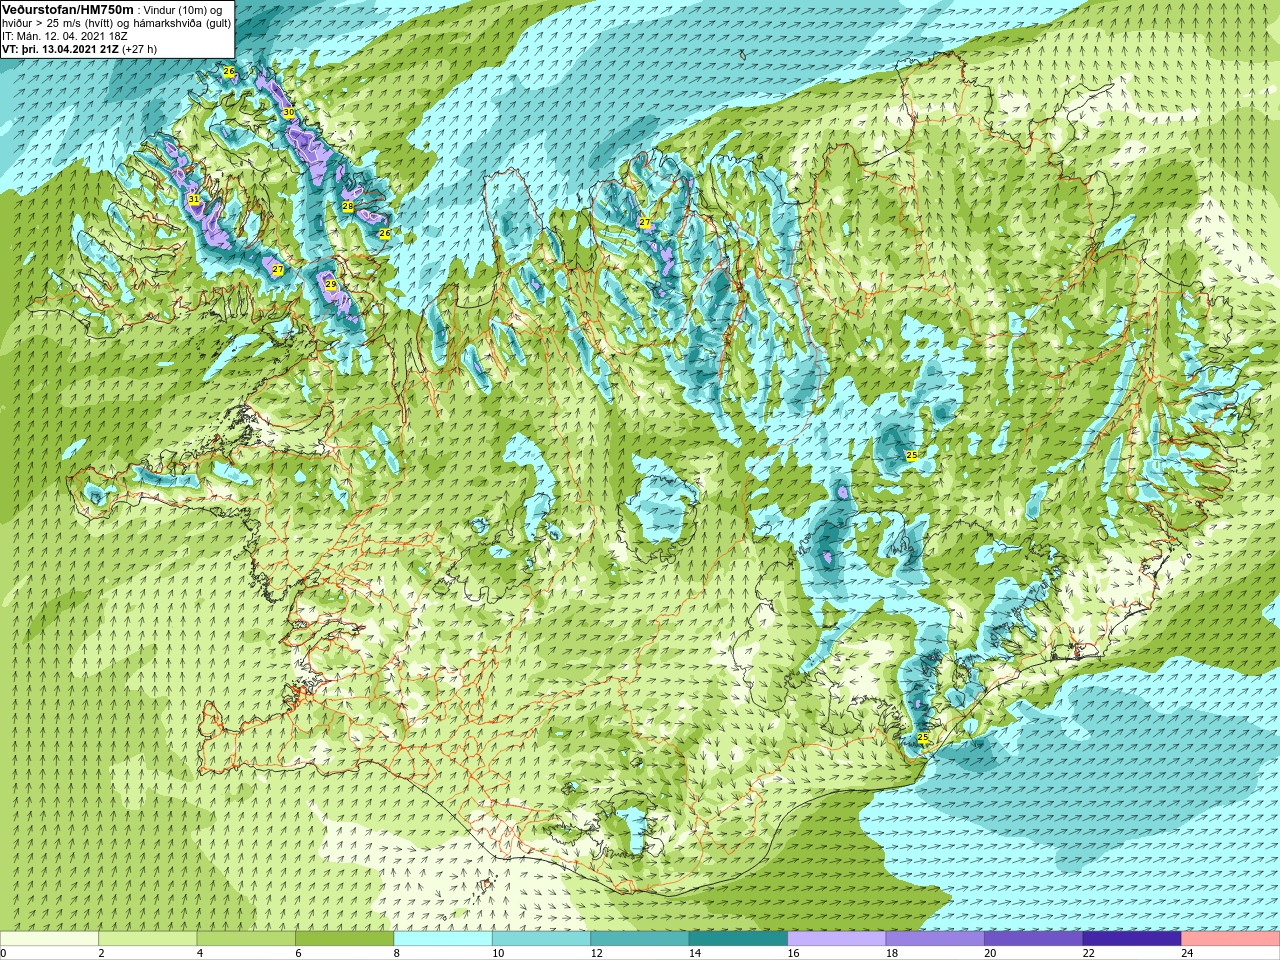Click the pale yellow 0–2 m/s legend swatch
Viewport: 1280px width, 960px height.
49,939
